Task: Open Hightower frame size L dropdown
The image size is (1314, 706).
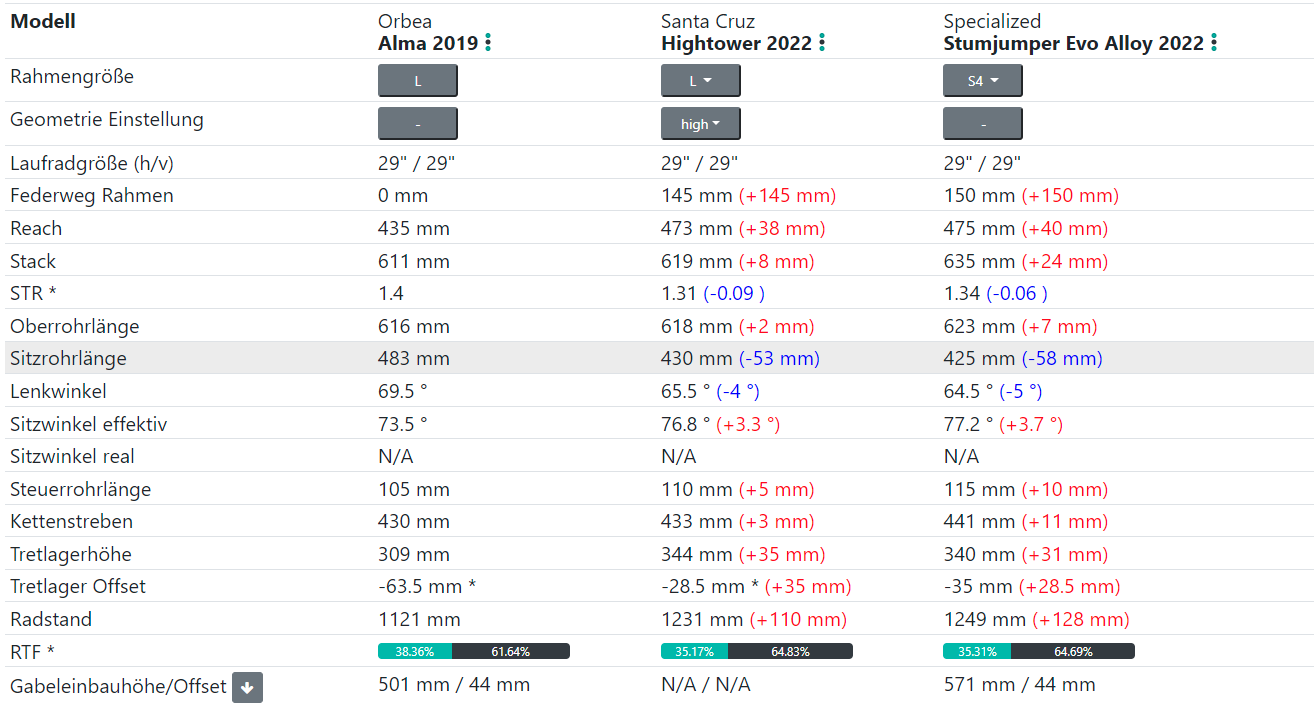Action: click(700, 81)
